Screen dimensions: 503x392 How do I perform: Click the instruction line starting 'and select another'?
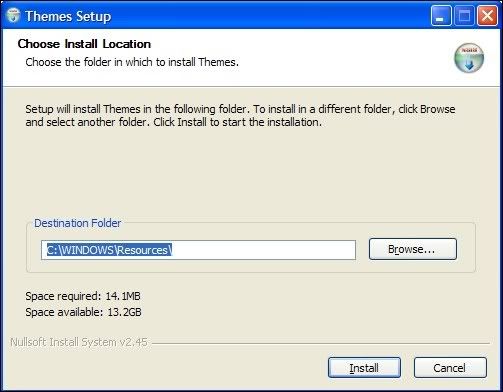[174, 122]
